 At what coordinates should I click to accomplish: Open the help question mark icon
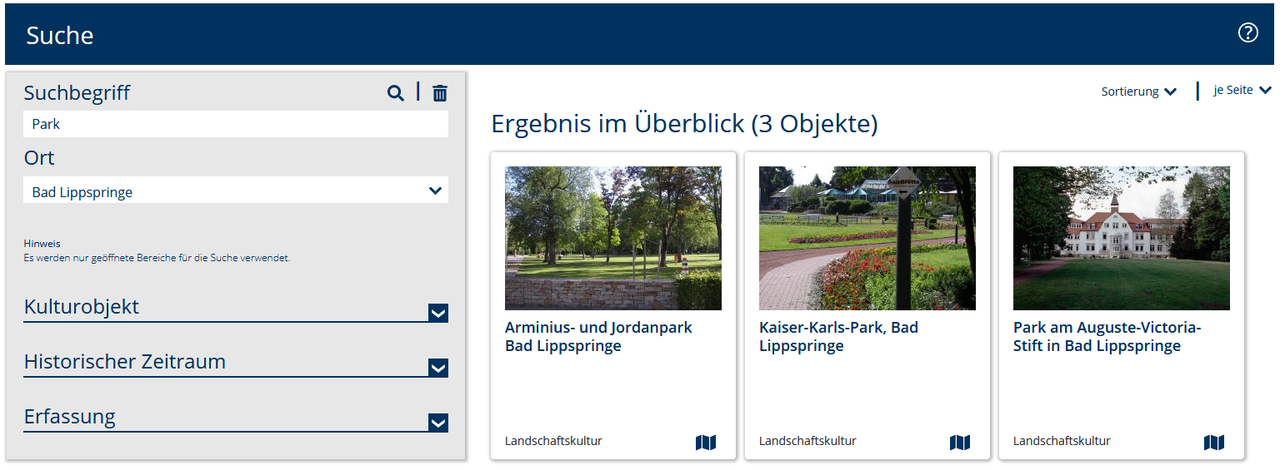tap(1248, 33)
